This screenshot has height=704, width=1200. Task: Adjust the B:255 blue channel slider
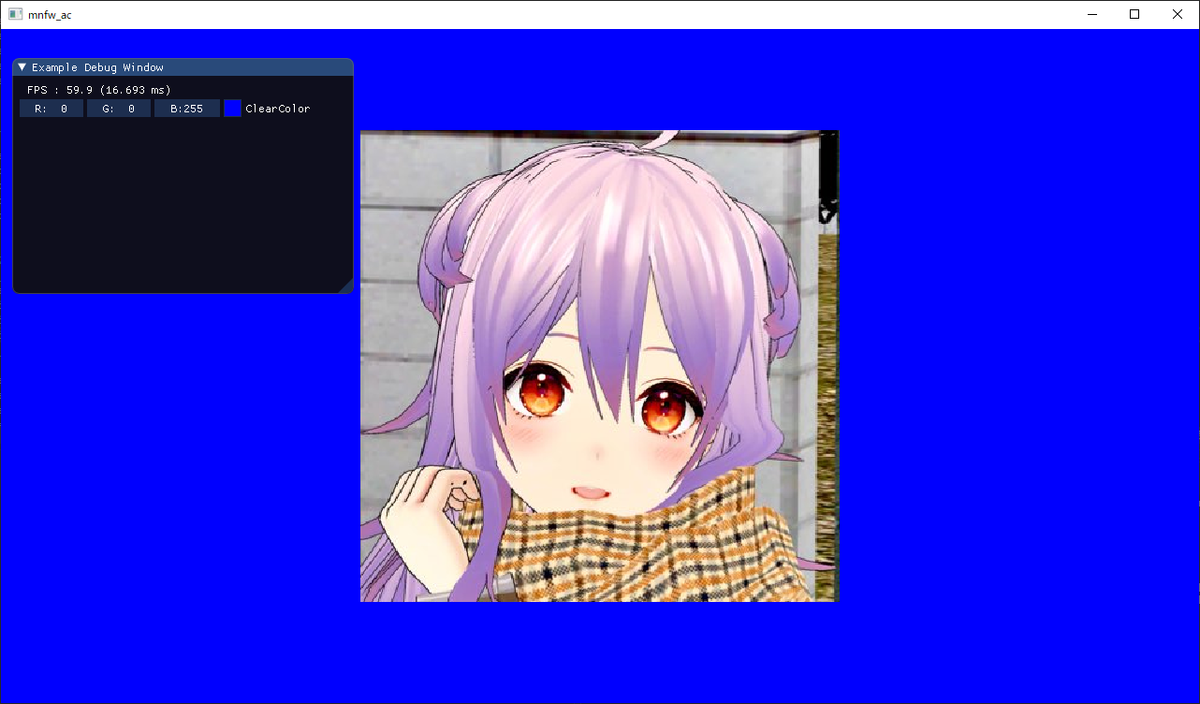[187, 108]
